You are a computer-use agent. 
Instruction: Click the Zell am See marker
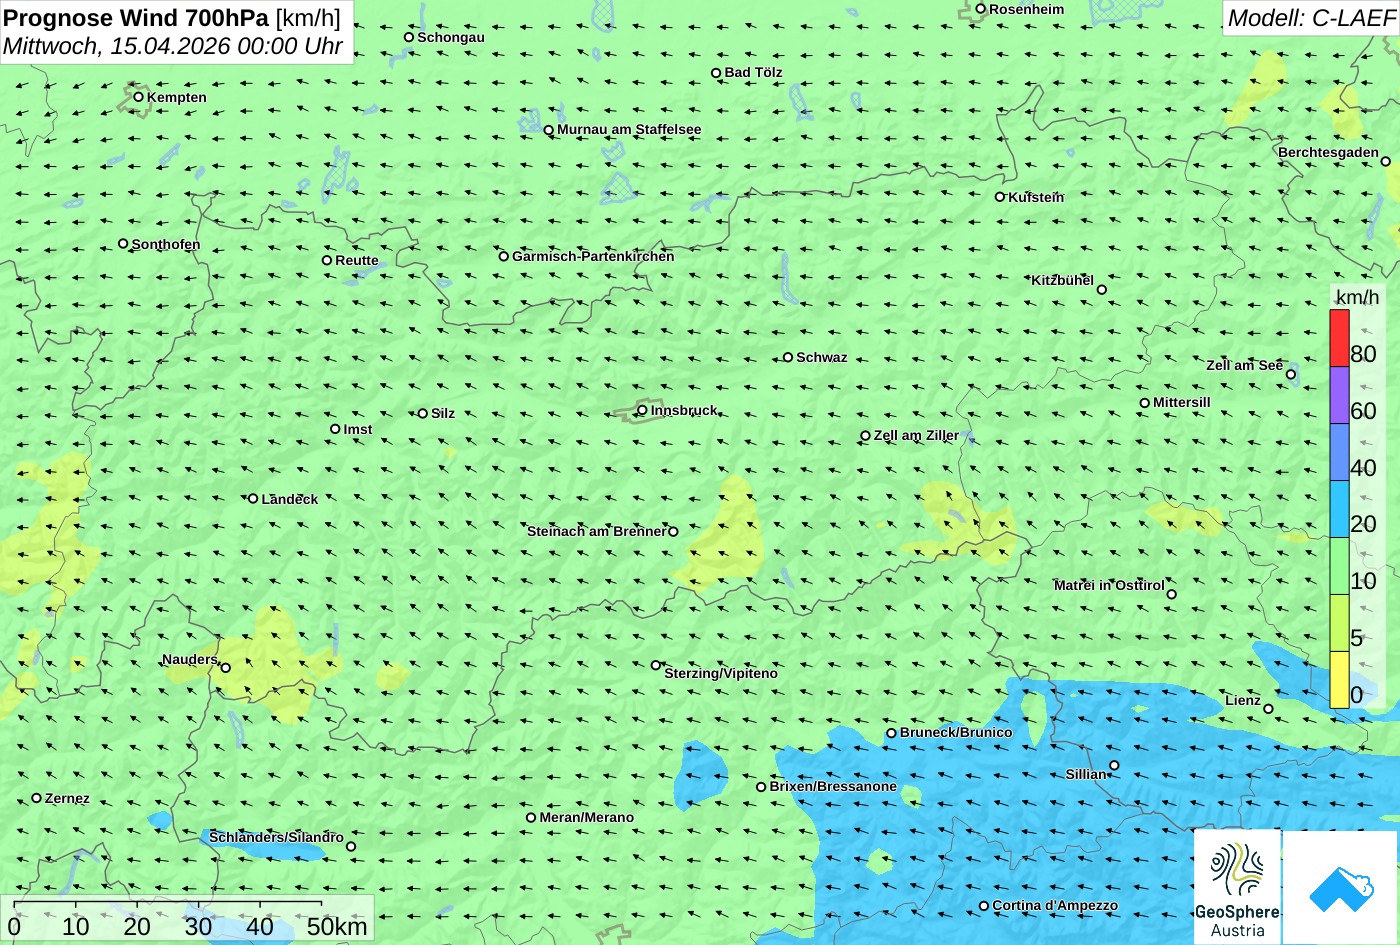(1291, 375)
